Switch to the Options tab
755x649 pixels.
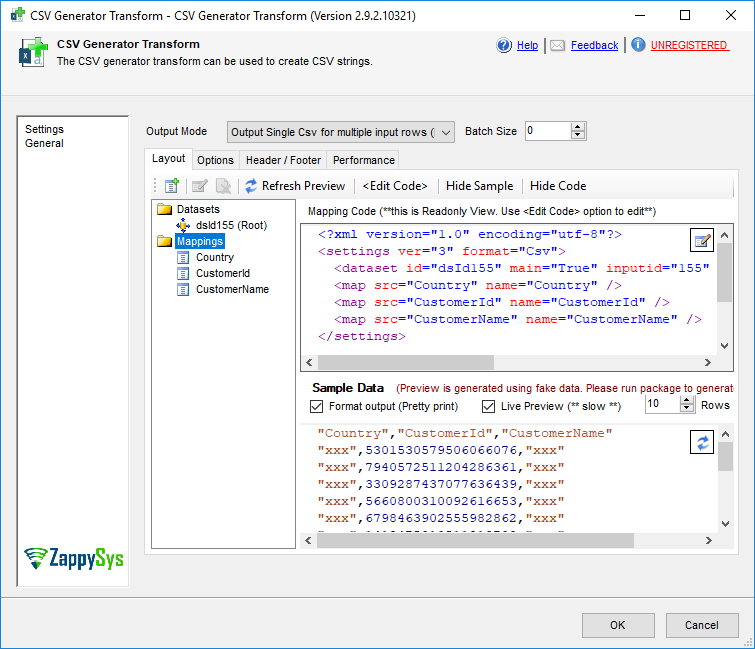[x=215, y=160]
